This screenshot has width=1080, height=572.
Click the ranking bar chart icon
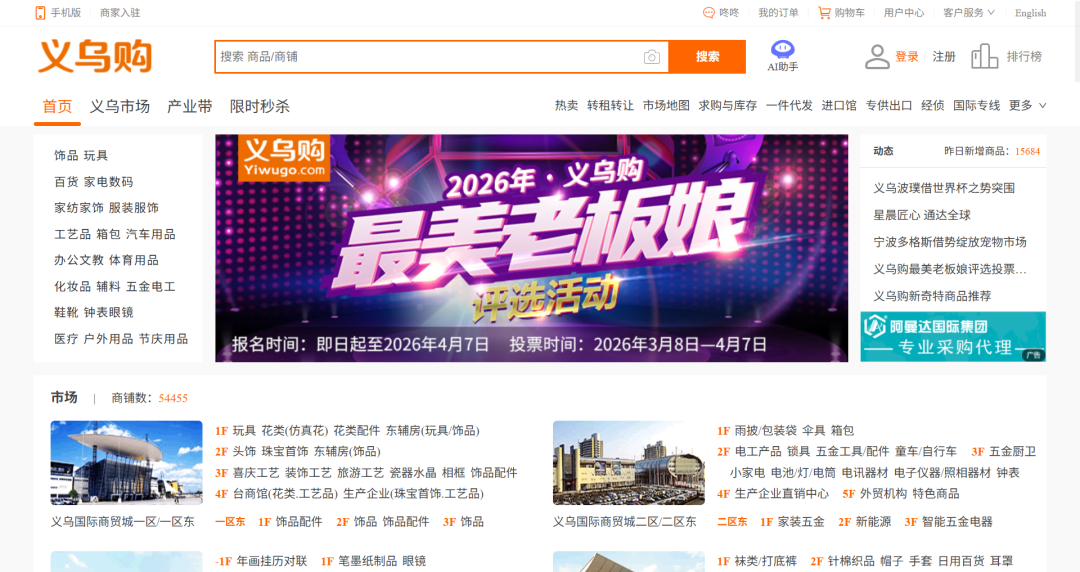(x=984, y=57)
